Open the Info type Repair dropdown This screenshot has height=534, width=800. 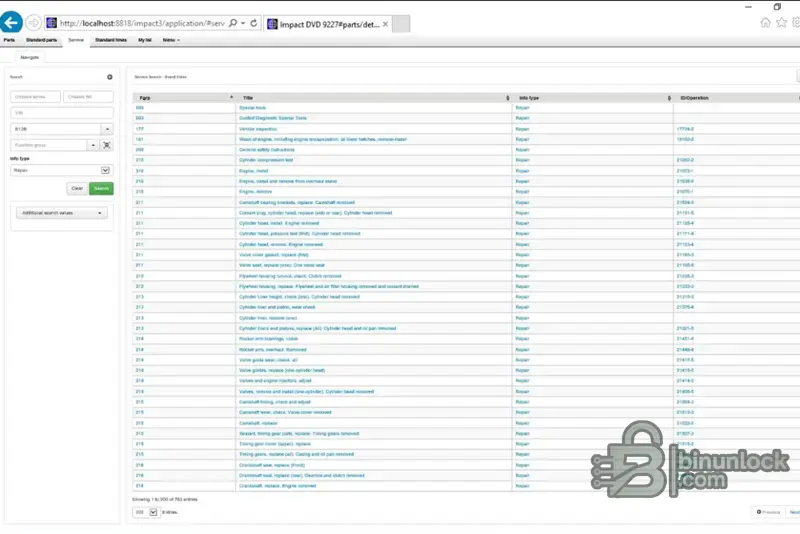(62, 170)
